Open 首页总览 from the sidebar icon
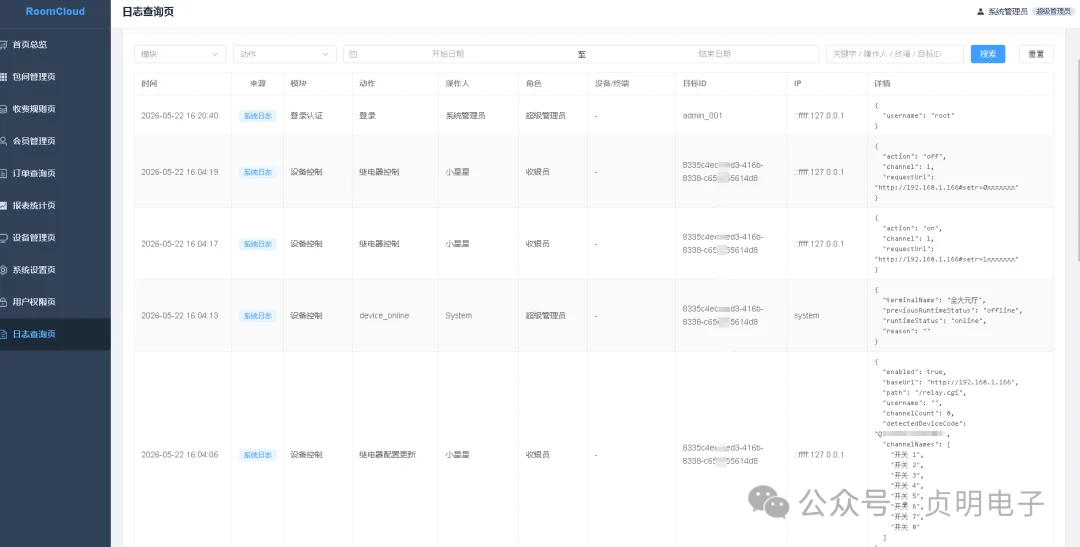Screen dimensions: 1080x547 (3, 45)
